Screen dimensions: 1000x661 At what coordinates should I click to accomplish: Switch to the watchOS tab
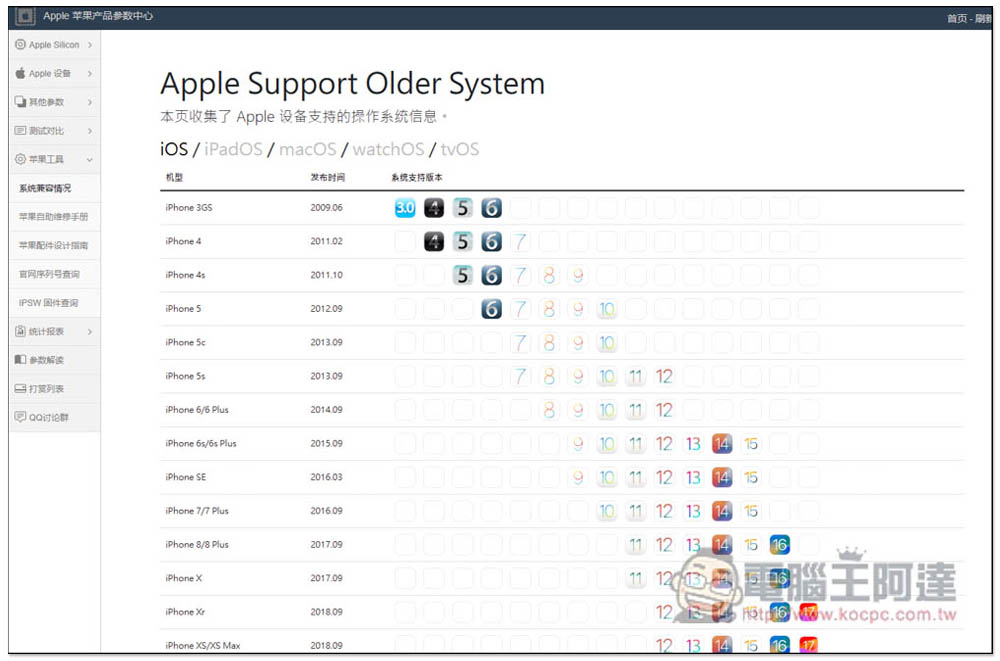point(388,149)
